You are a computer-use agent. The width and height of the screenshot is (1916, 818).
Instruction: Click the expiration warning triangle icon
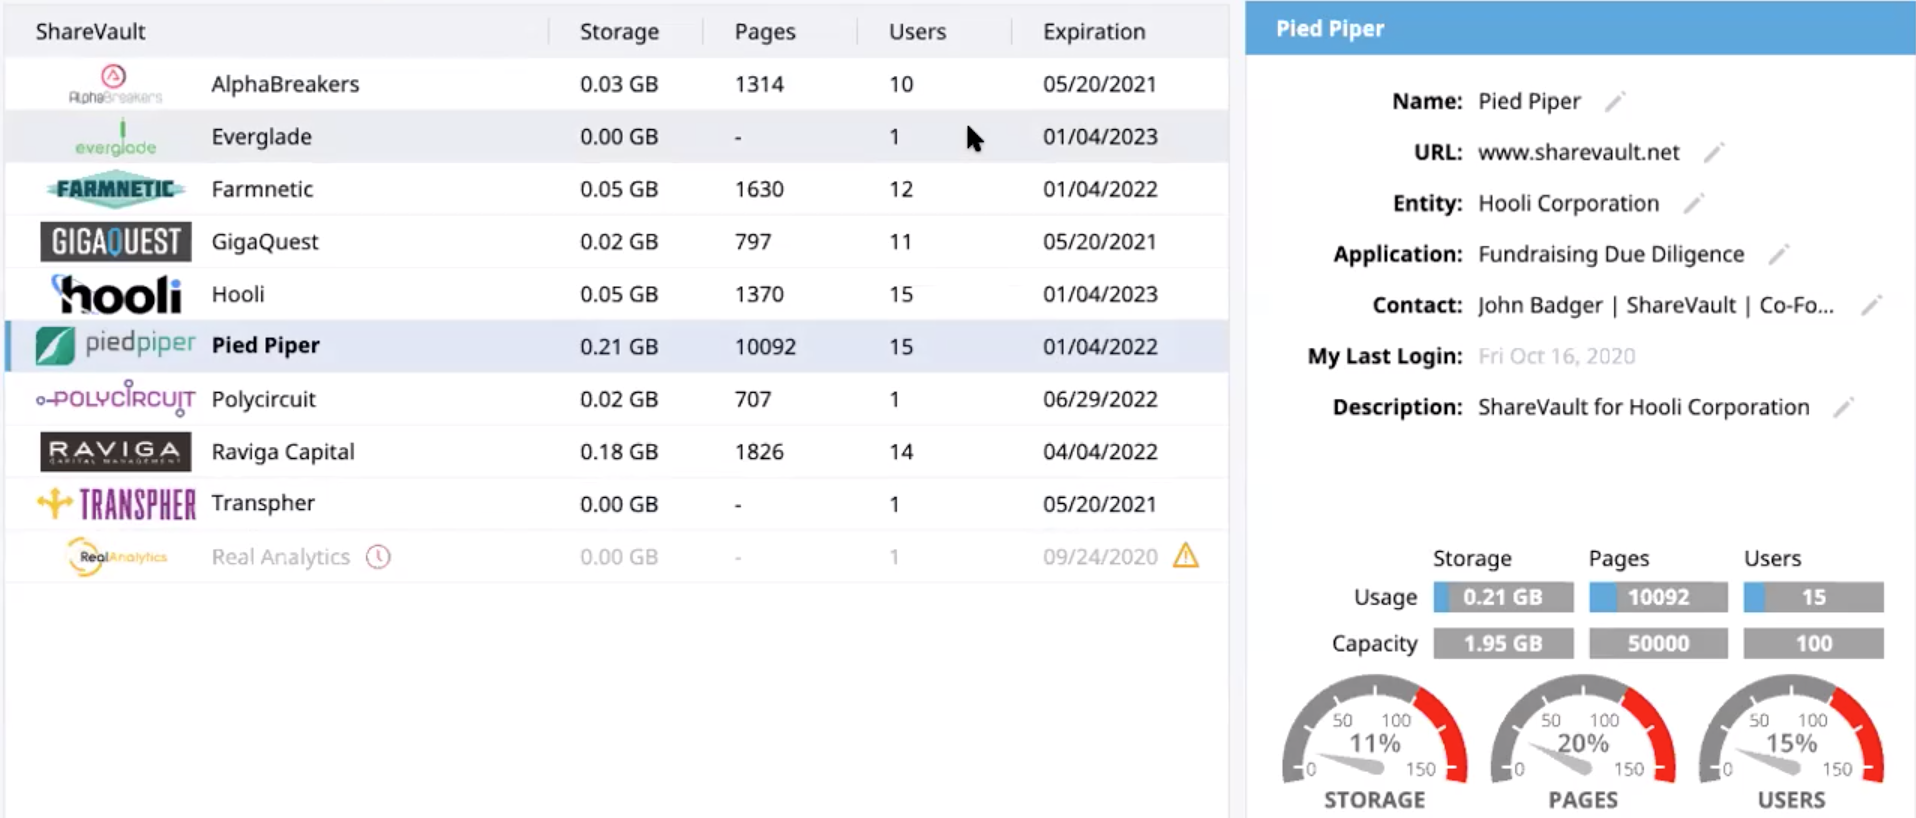pyautogui.click(x=1186, y=555)
